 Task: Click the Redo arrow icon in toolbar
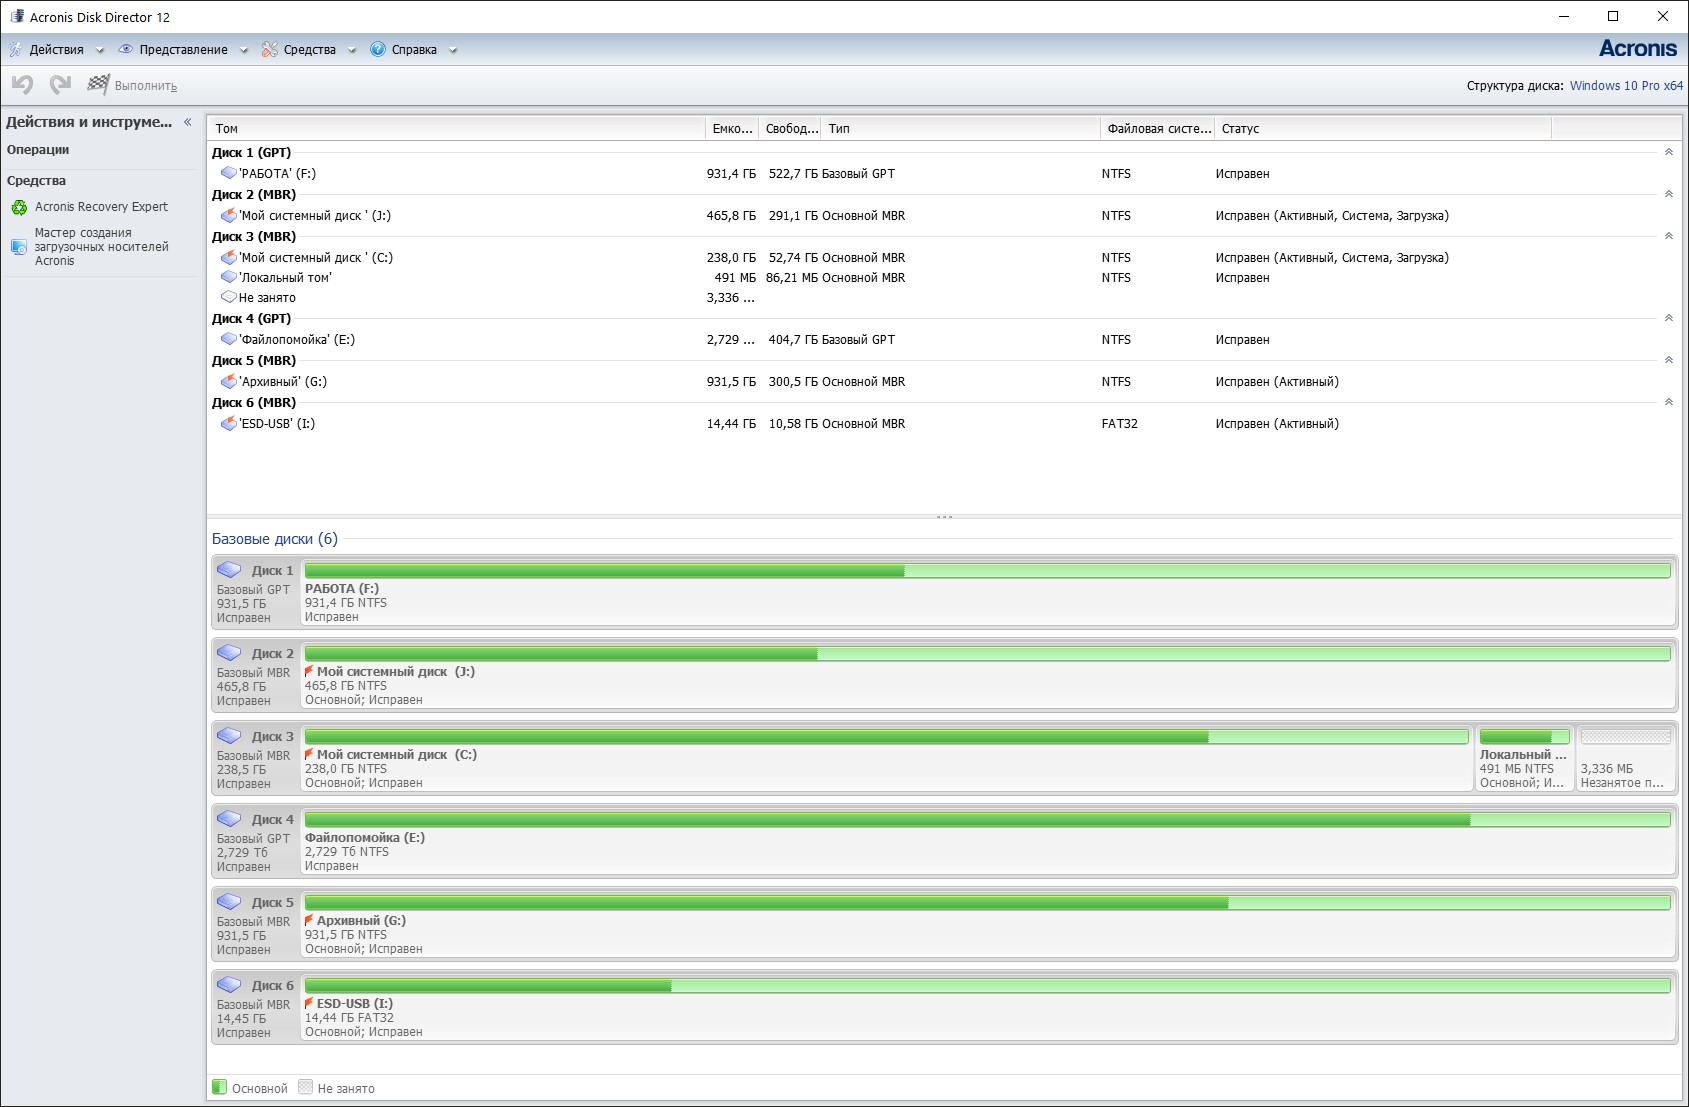pos(61,85)
